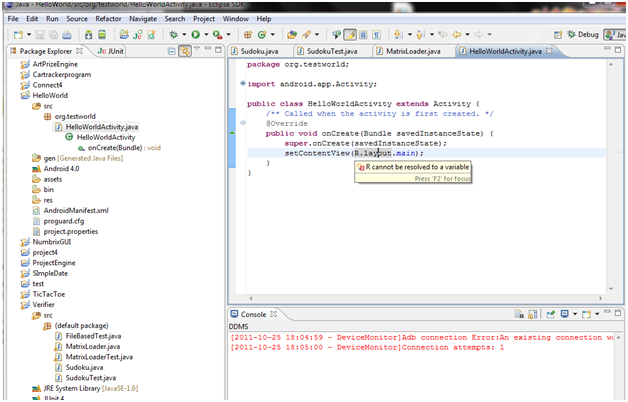This screenshot has width=628, height=402.
Task: Open the Debug perspective
Action: pos(583,34)
